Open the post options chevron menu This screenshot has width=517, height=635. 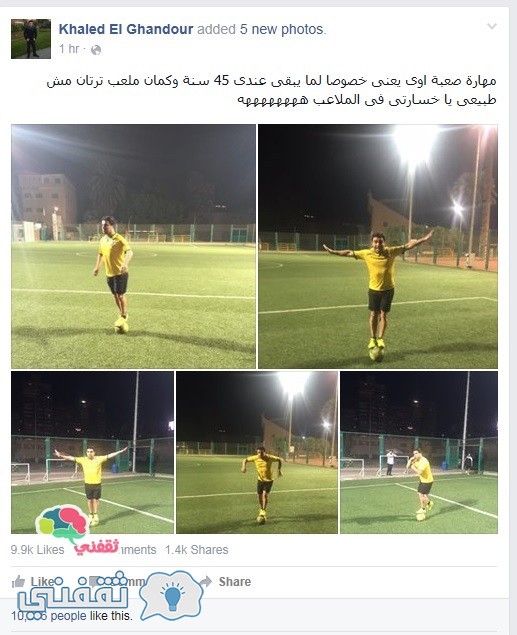491,26
